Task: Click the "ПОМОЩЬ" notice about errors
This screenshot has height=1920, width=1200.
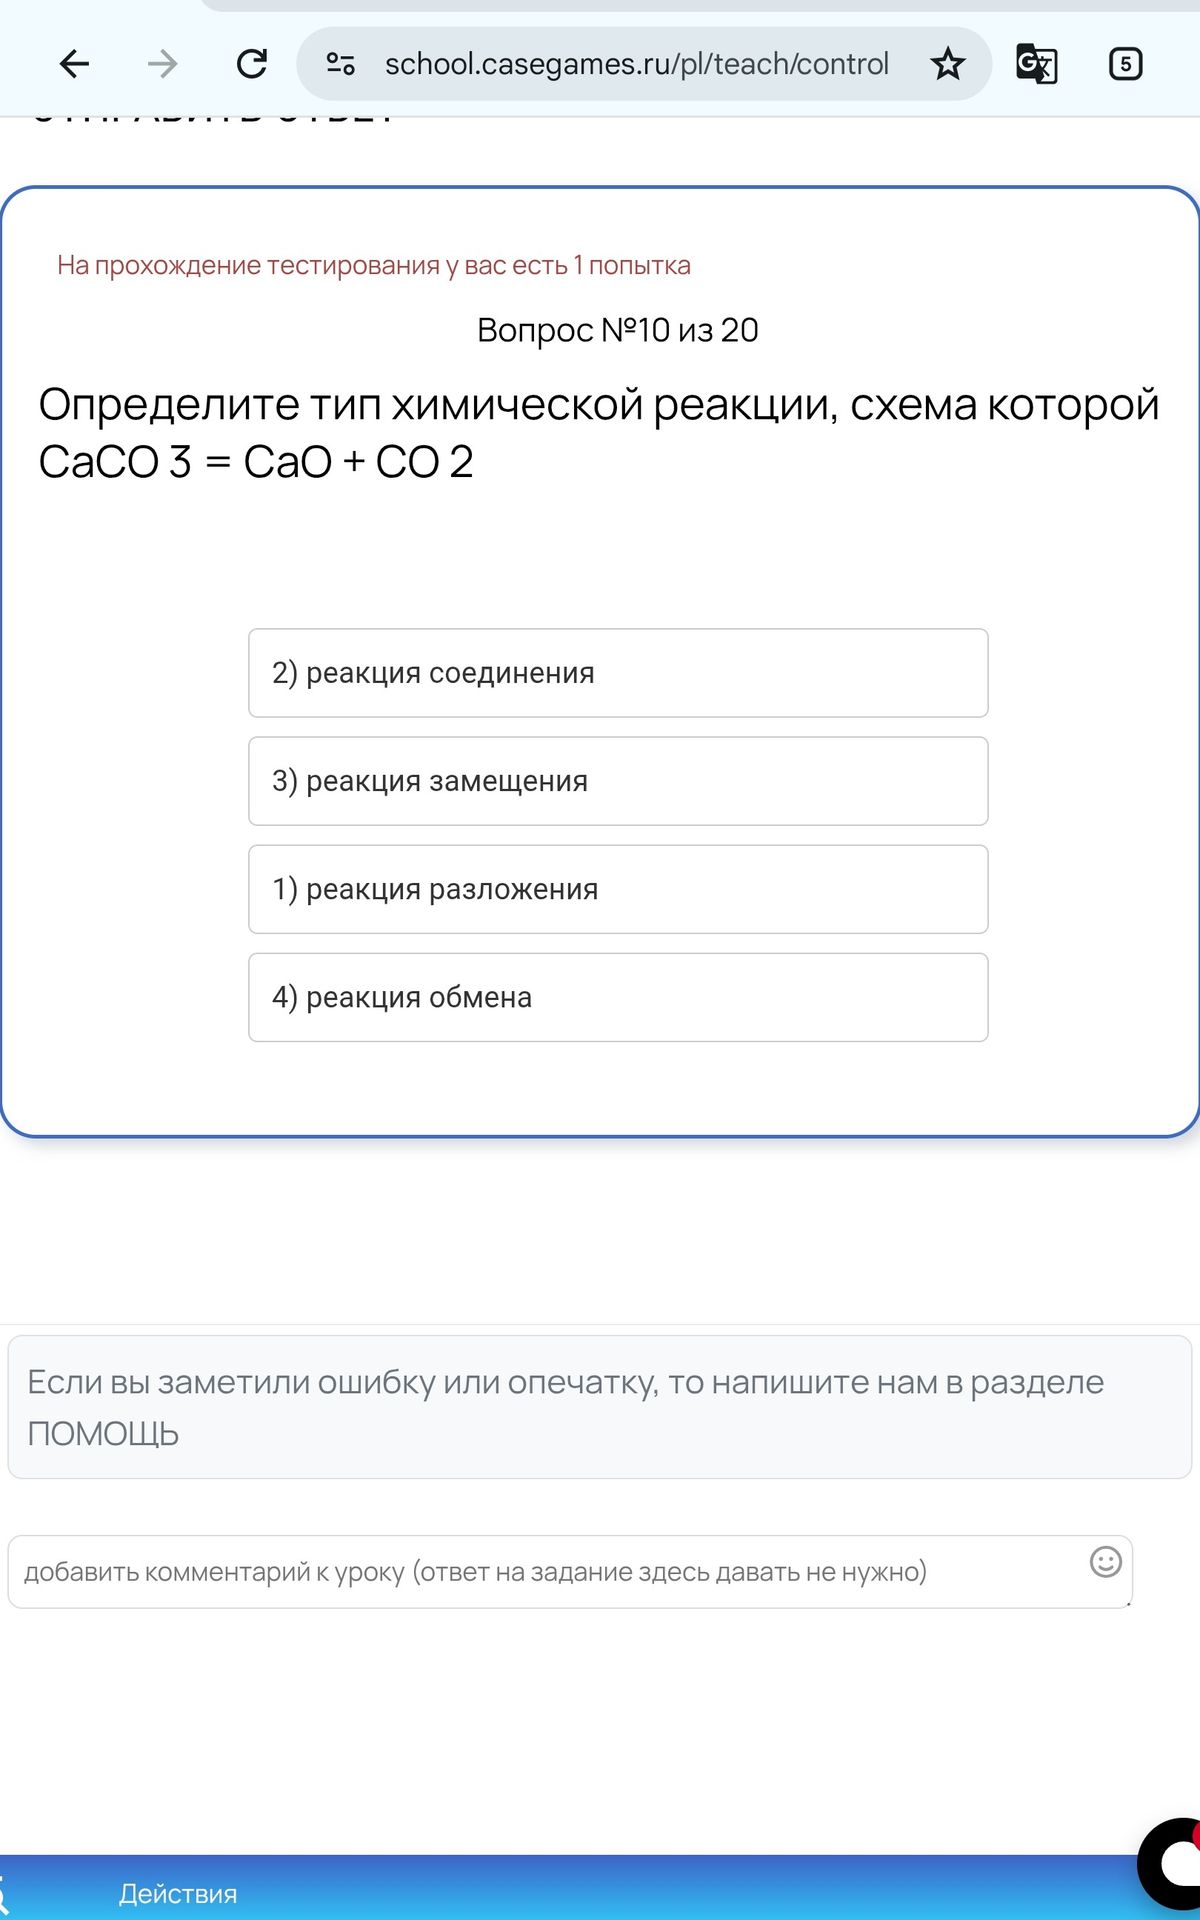Action: pyautogui.click(x=600, y=1407)
